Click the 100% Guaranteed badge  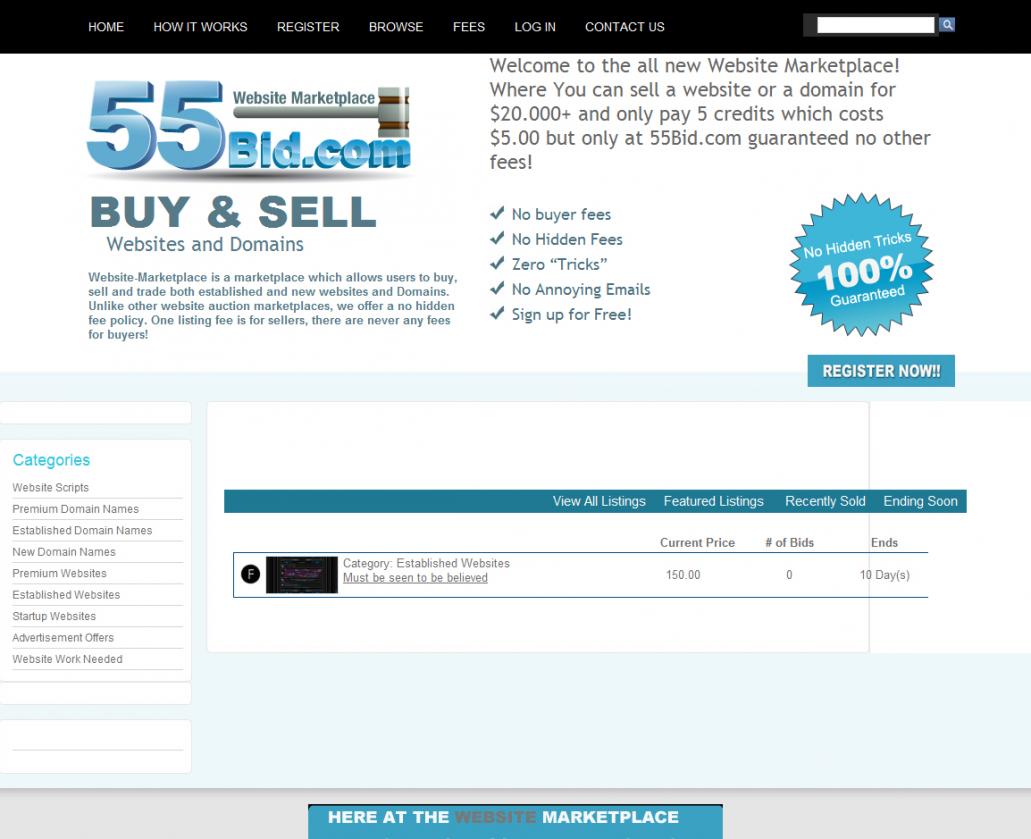[x=861, y=265]
